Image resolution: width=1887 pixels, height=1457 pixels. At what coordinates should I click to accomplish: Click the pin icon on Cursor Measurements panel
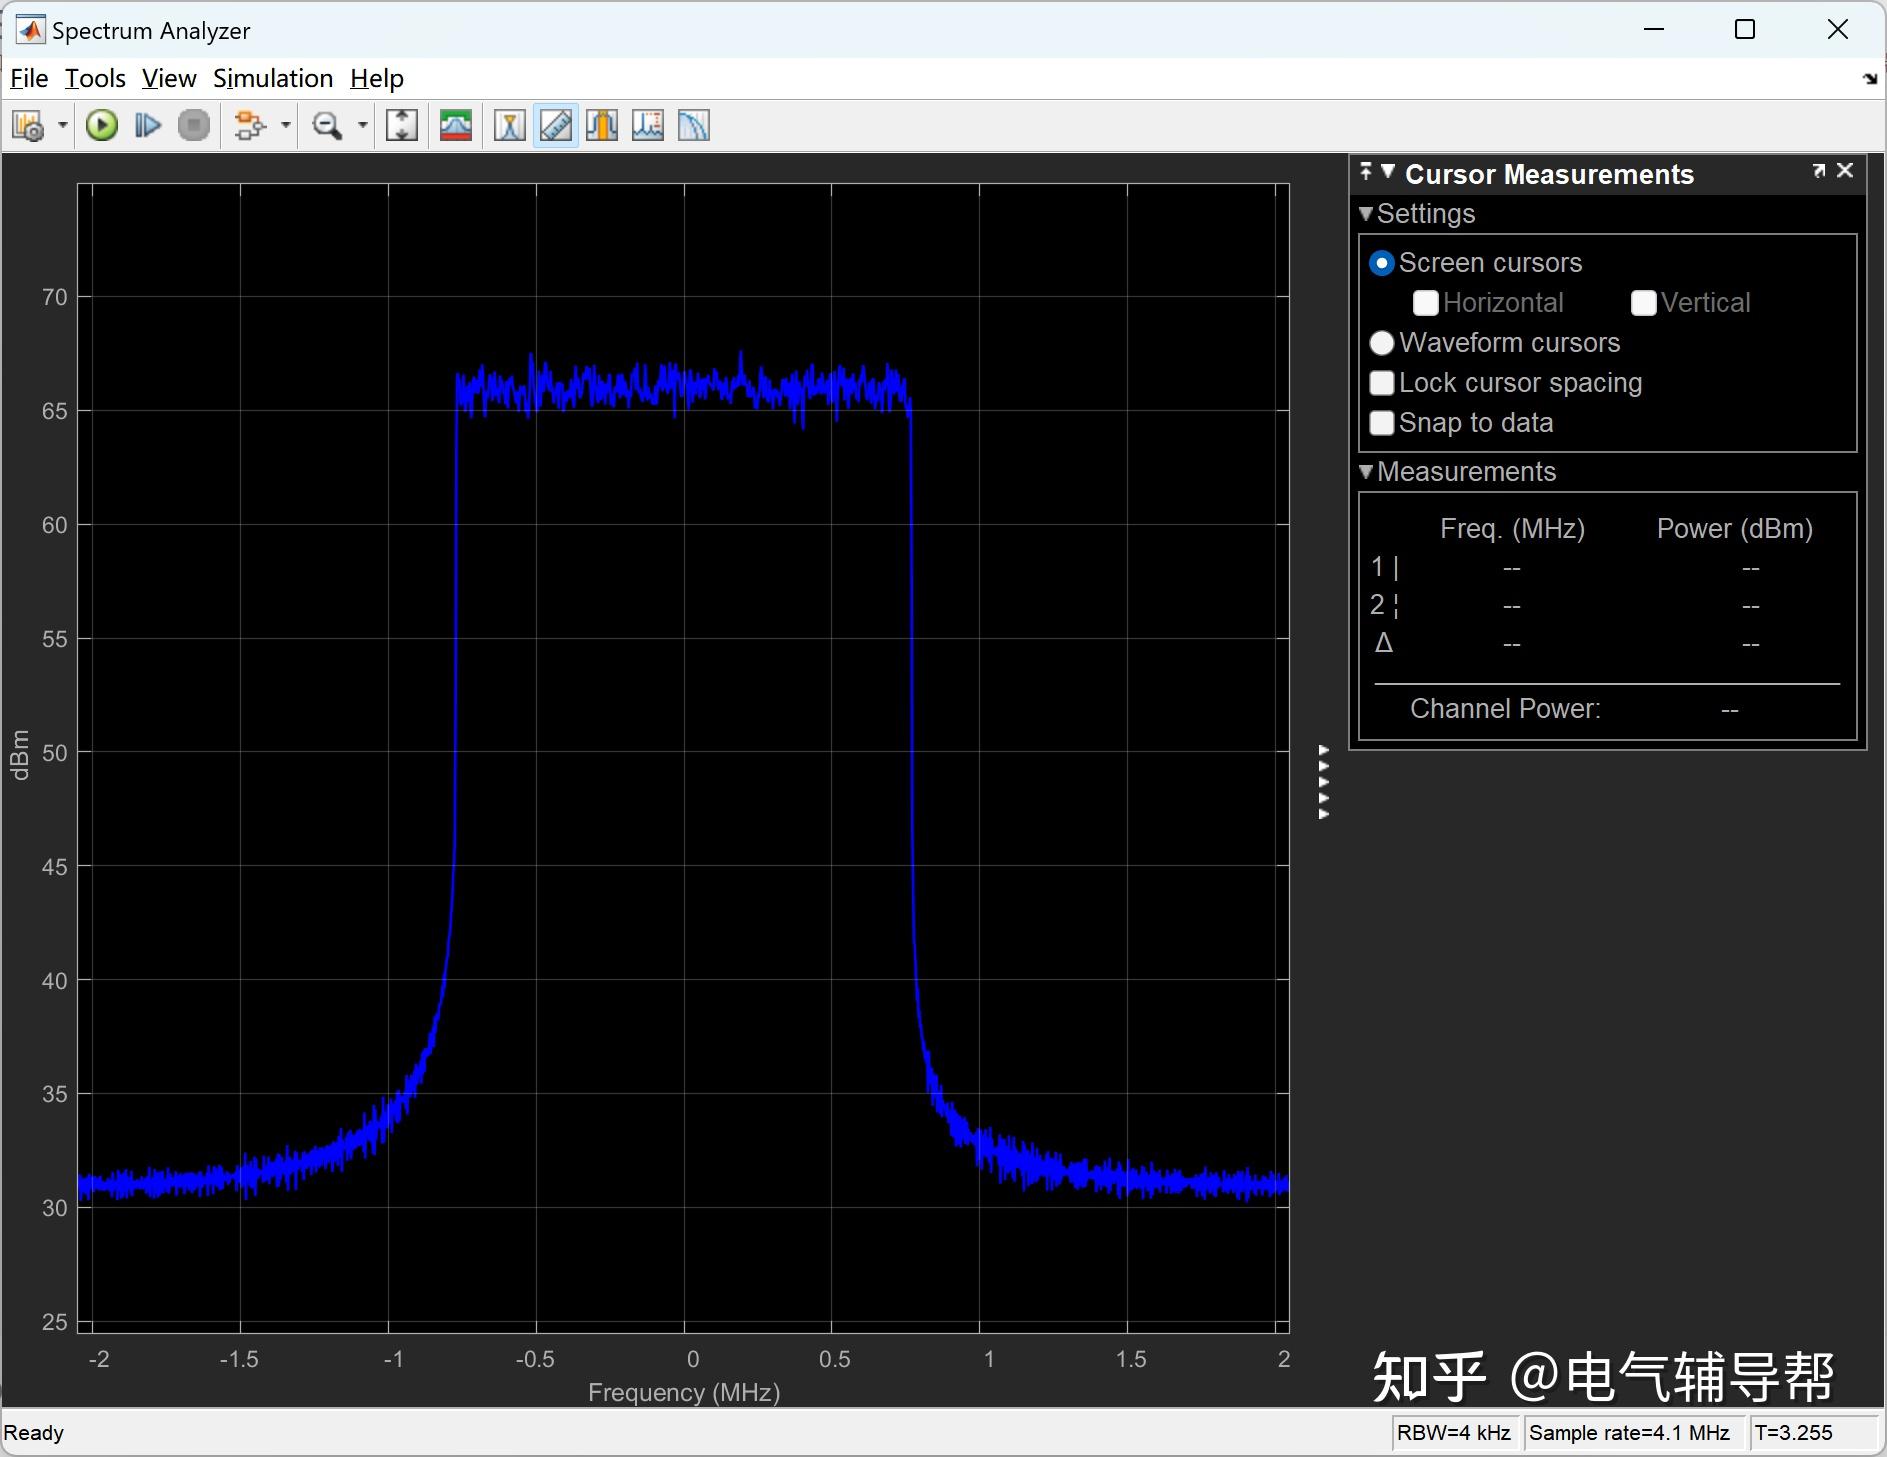pos(1366,172)
